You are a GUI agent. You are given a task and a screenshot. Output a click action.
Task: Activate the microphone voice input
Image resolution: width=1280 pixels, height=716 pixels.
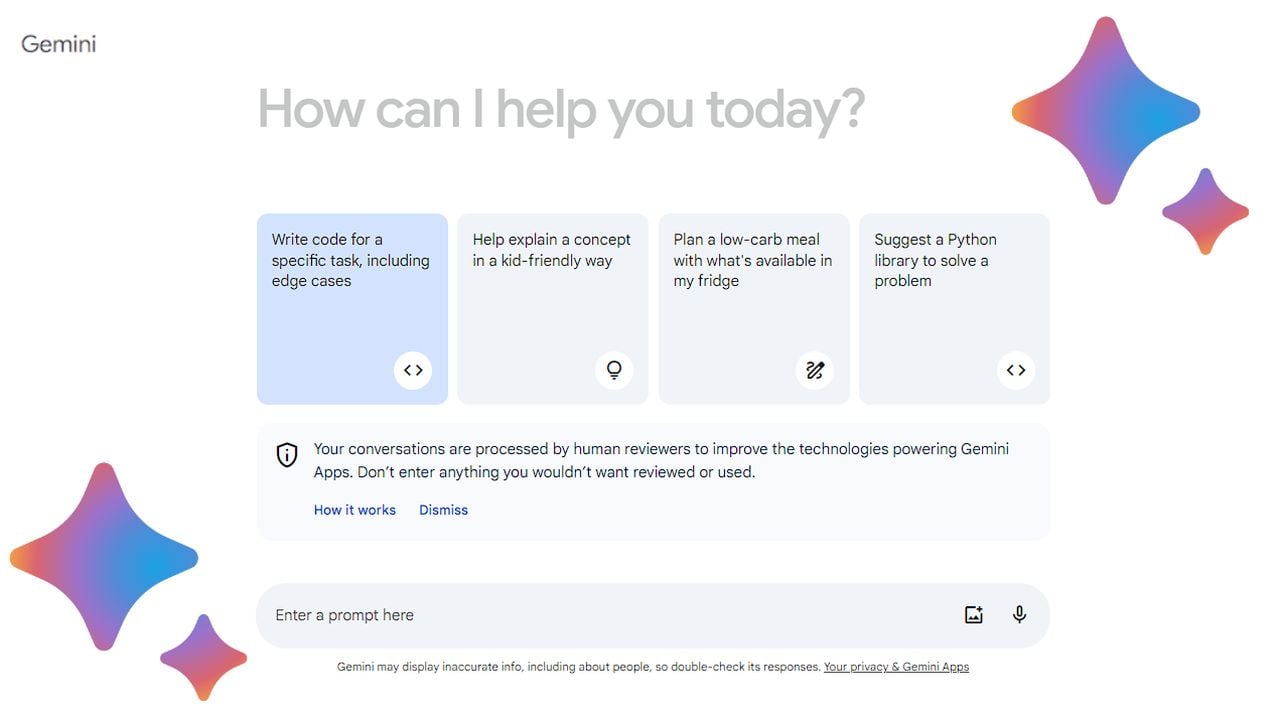pyautogui.click(x=1019, y=615)
